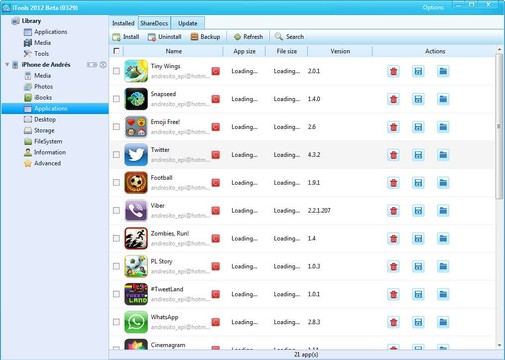505x360 pixels.
Task: Open Desktop in the device tree
Action: (40, 119)
